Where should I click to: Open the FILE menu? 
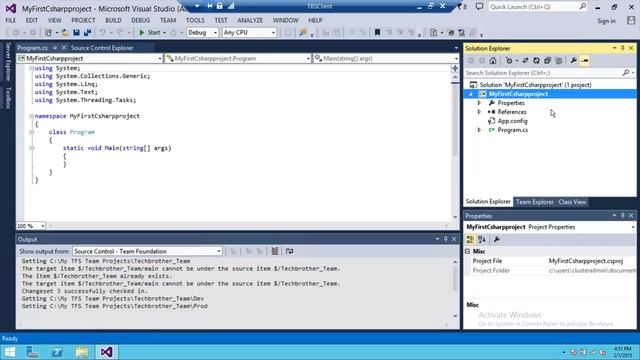(11, 20)
